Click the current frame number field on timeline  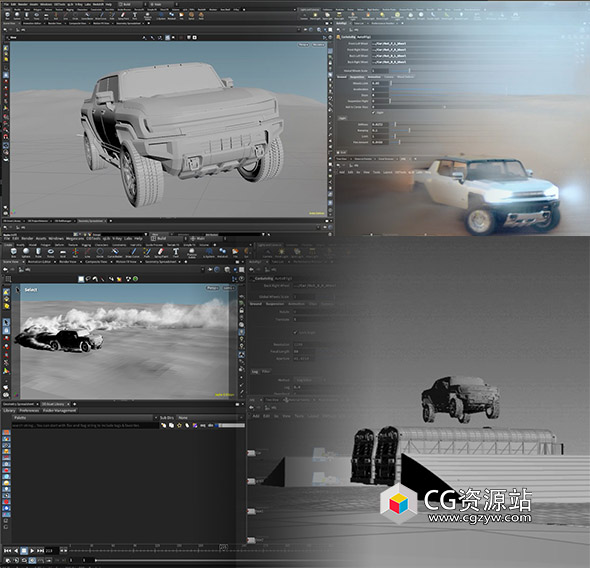[x=52, y=550]
